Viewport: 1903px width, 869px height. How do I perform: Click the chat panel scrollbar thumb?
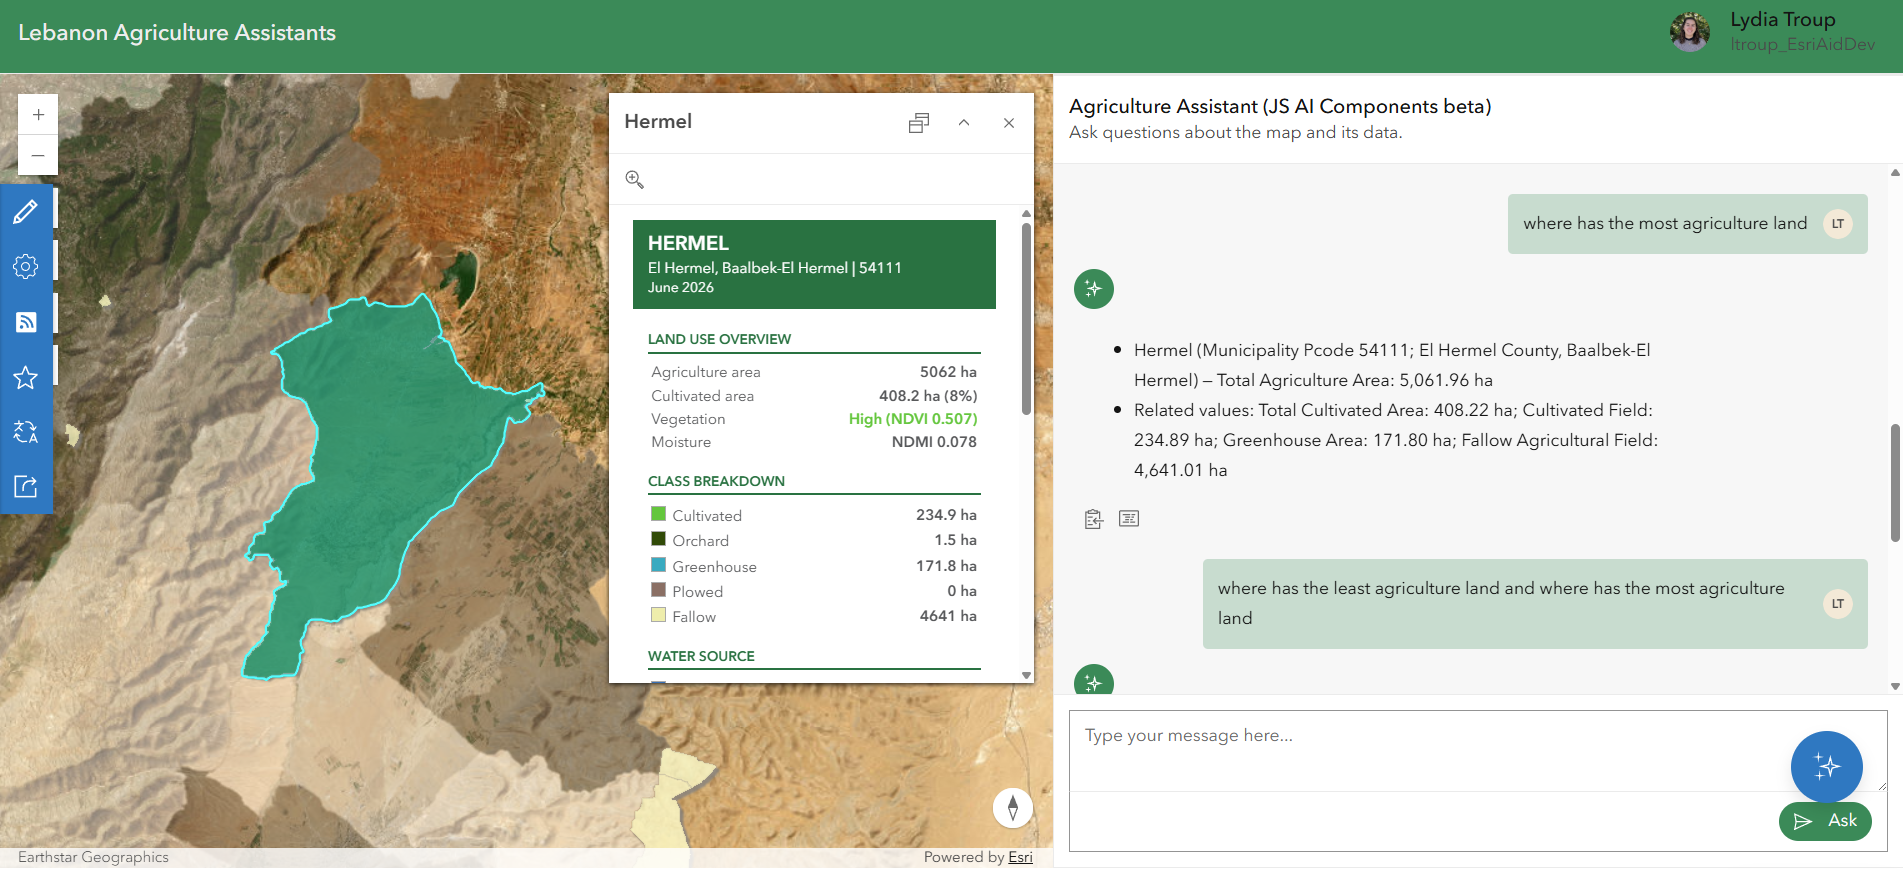tap(1895, 483)
